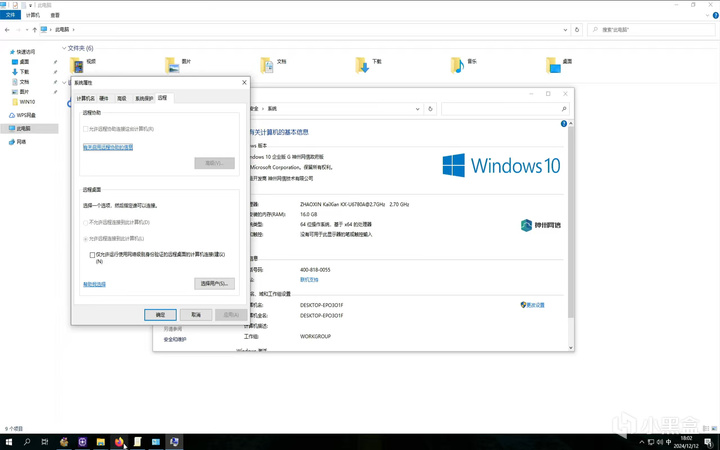Go up one level with up arrow
Viewport: 720px width, 450px height.
[34, 30]
